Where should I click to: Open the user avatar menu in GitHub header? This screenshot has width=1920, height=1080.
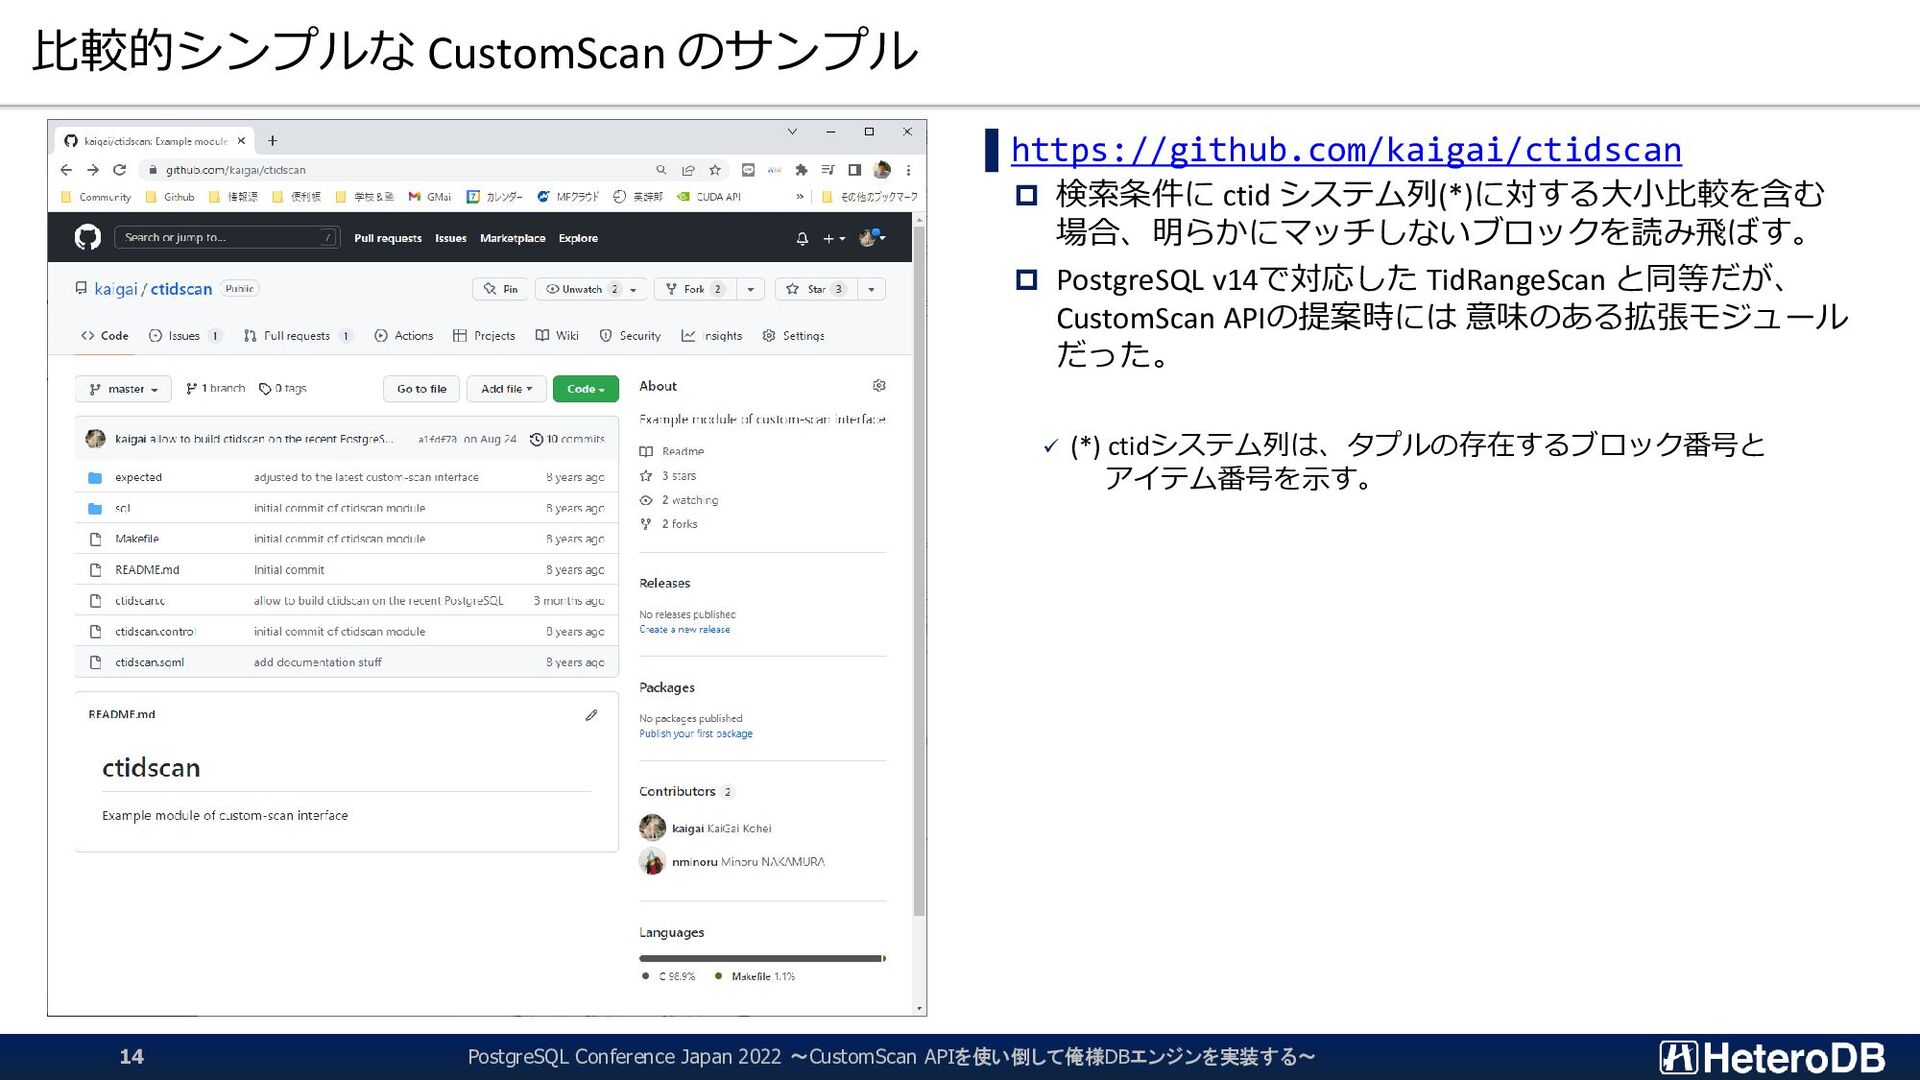click(x=872, y=238)
